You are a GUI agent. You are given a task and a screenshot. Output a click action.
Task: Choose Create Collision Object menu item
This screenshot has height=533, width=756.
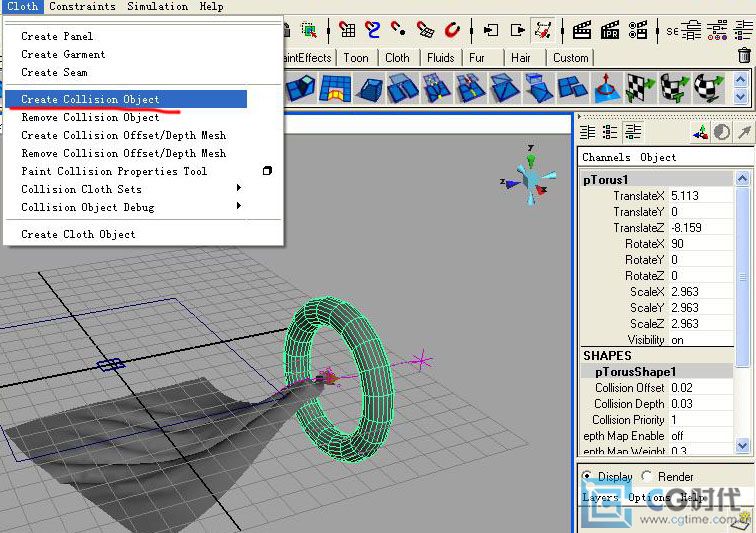(126, 99)
